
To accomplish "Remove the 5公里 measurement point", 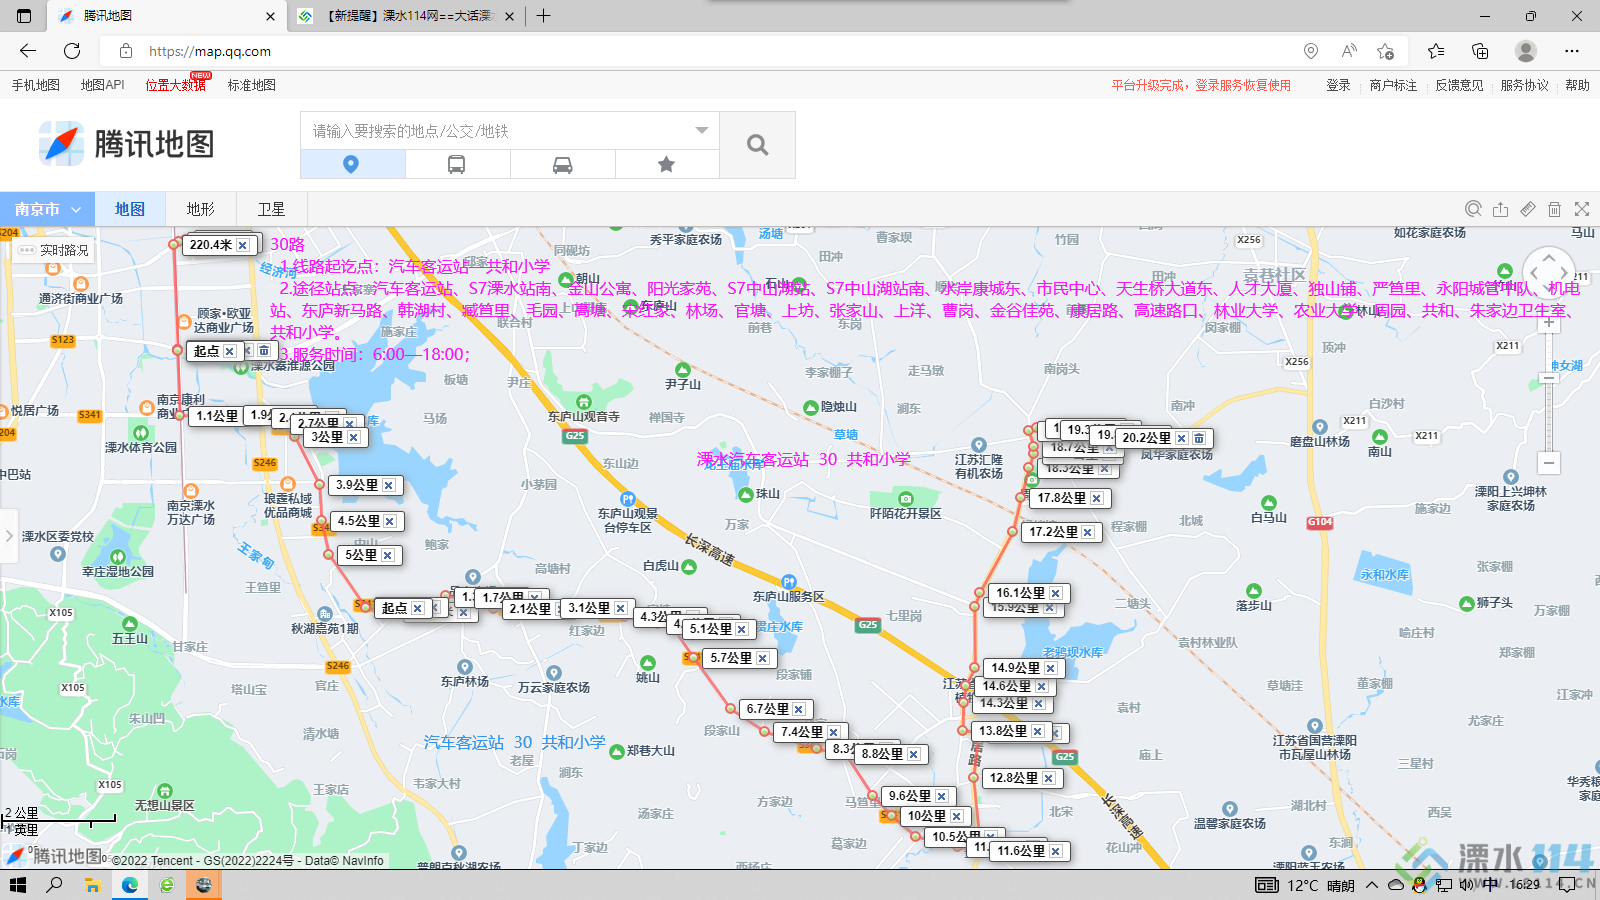I will pos(387,555).
